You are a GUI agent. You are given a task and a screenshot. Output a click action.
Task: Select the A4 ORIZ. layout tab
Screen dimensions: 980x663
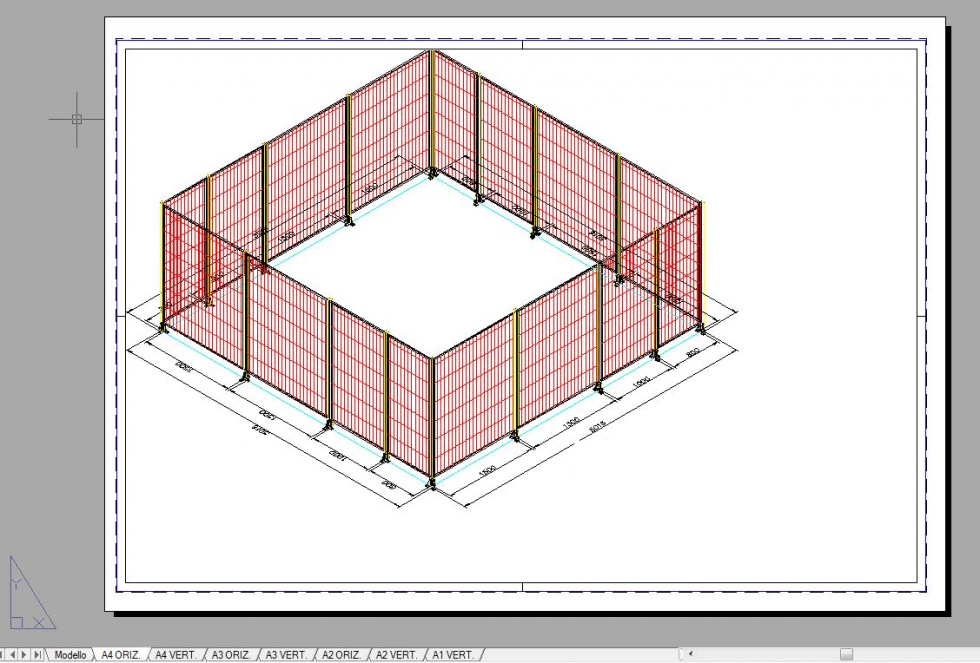(x=121, y=655)
